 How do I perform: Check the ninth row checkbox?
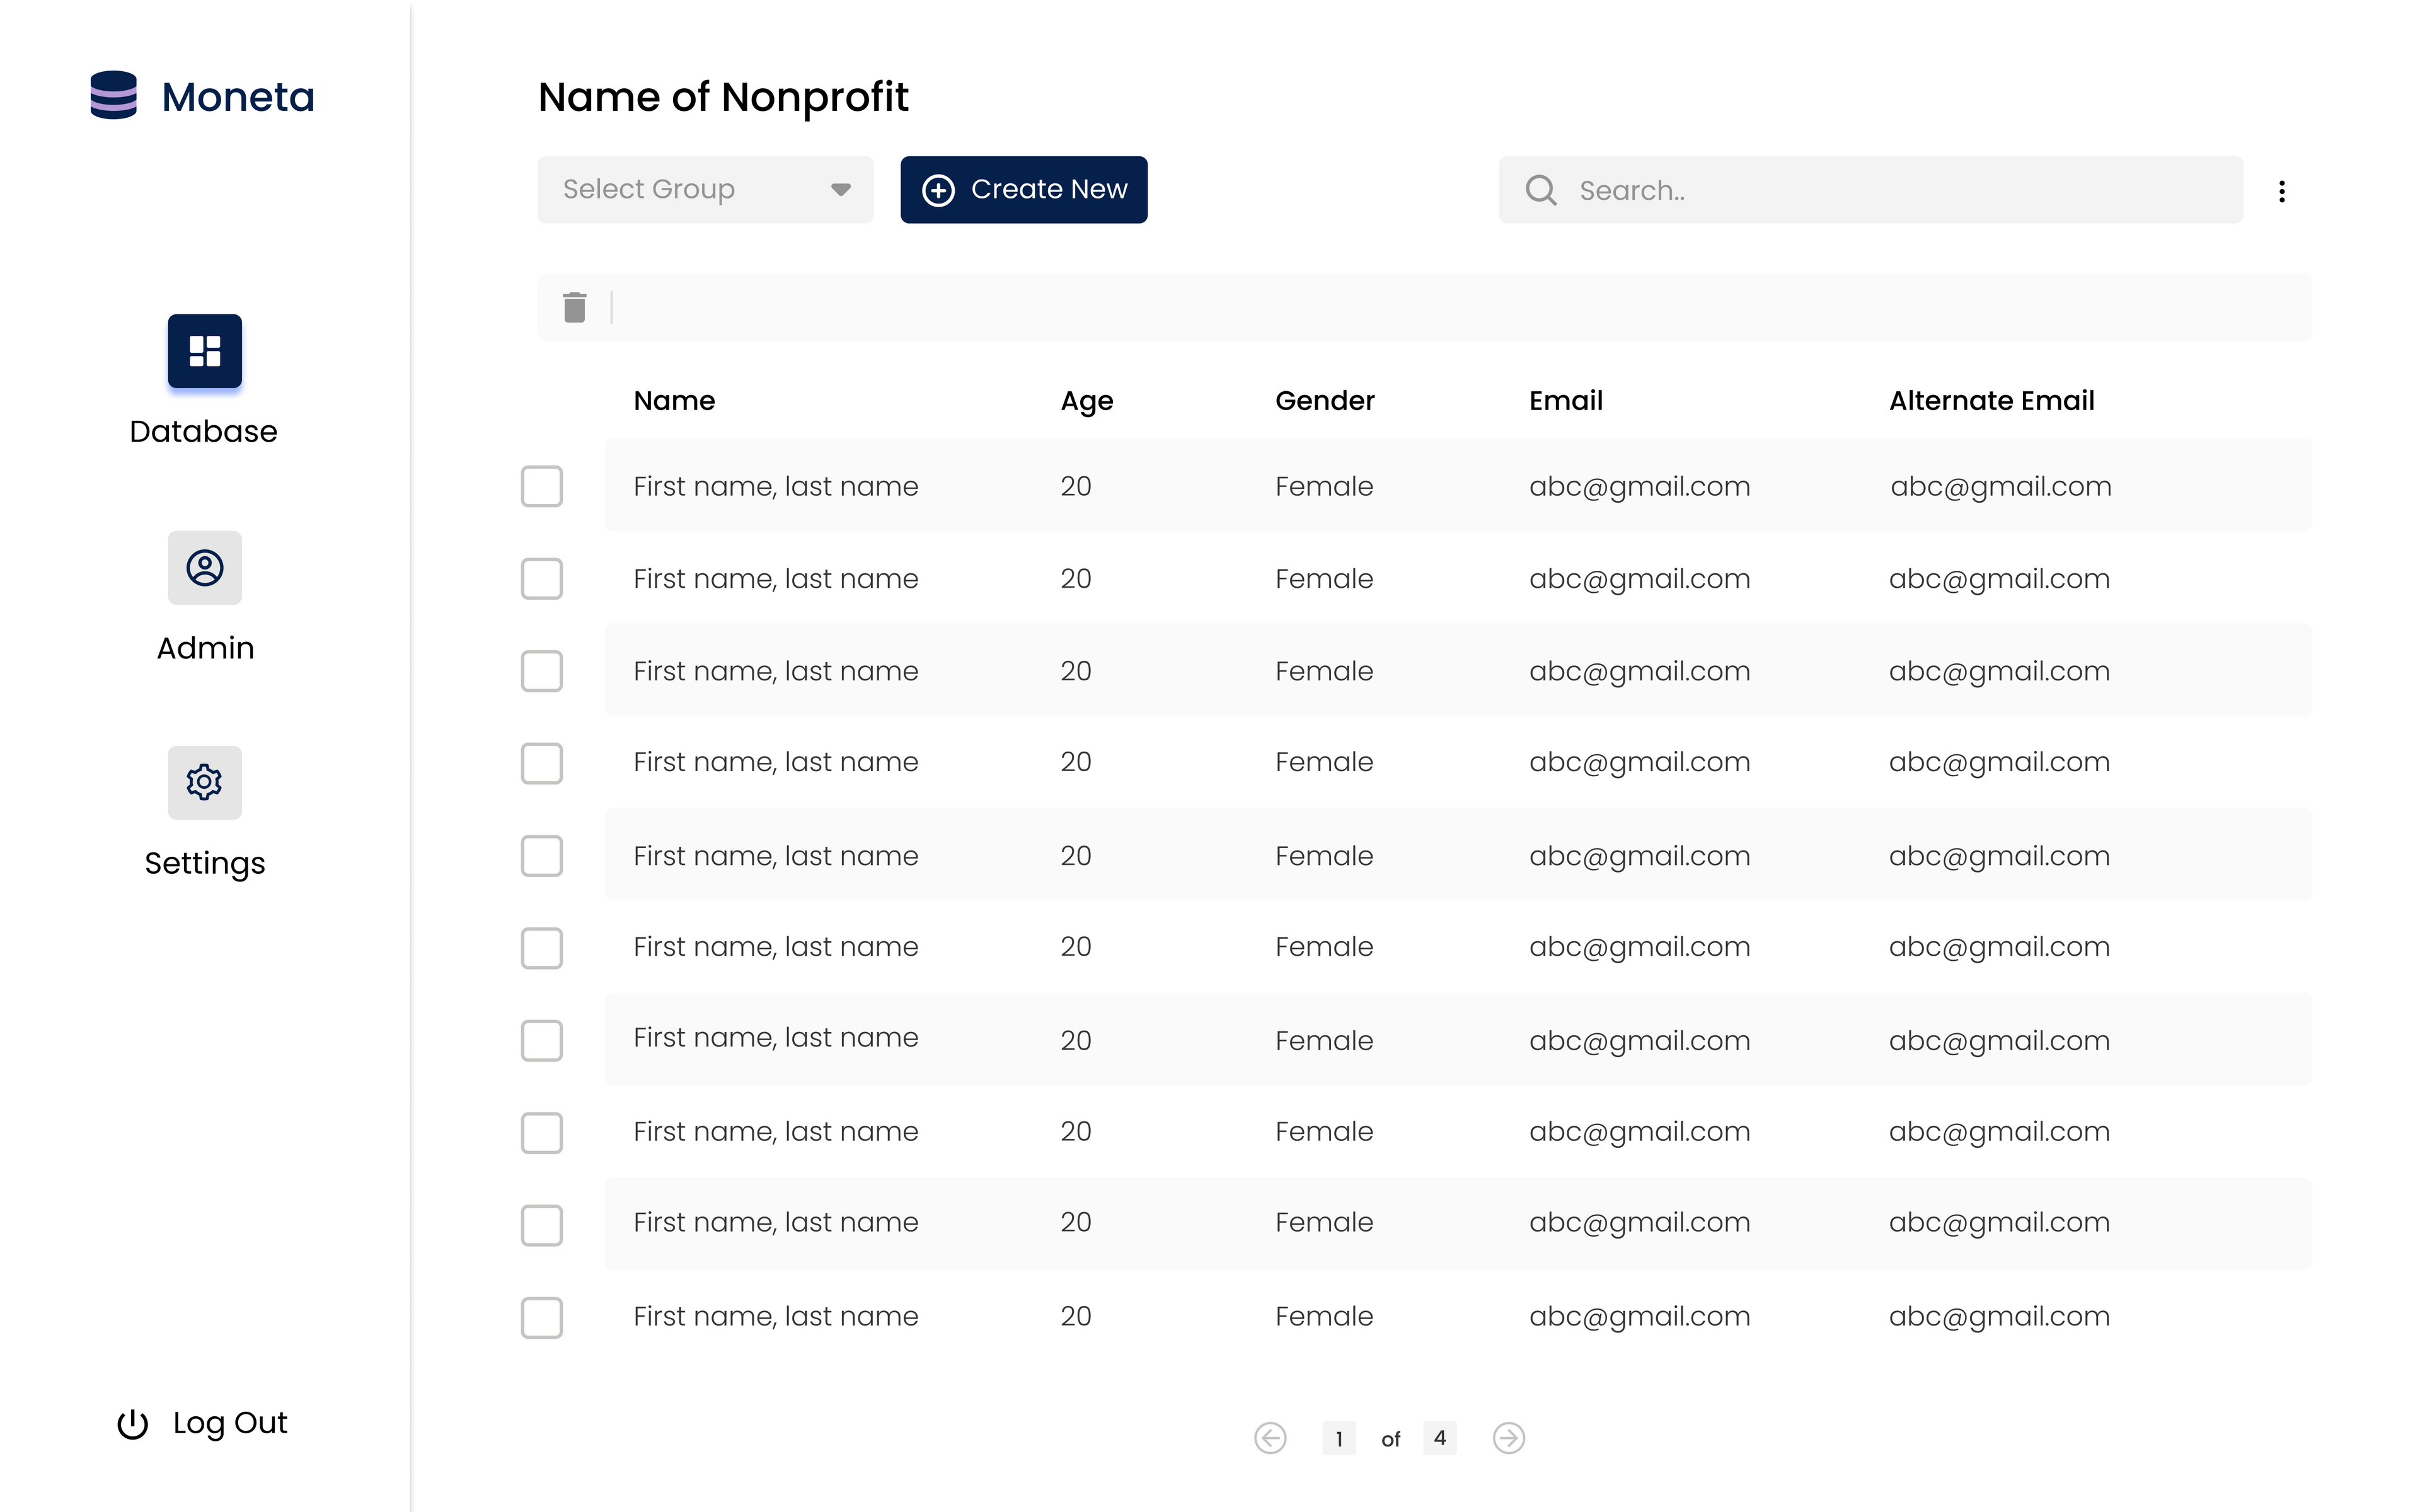pos(542,1225)
